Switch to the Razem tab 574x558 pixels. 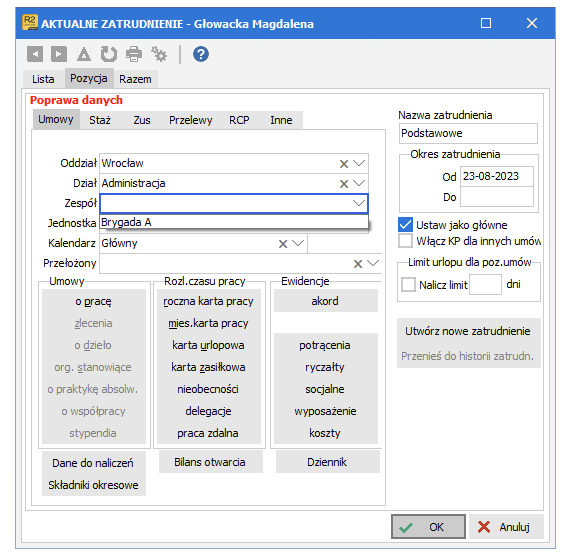point(135,79)
